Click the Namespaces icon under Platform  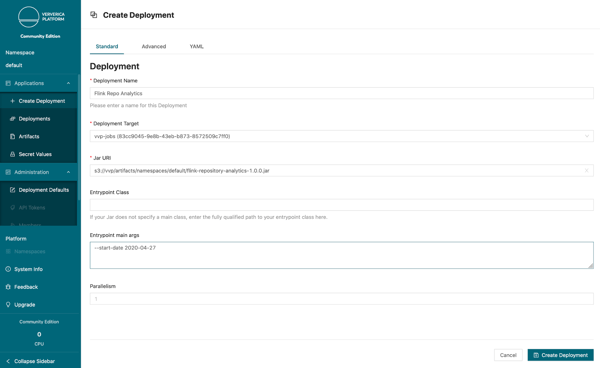tap(8, 251)
